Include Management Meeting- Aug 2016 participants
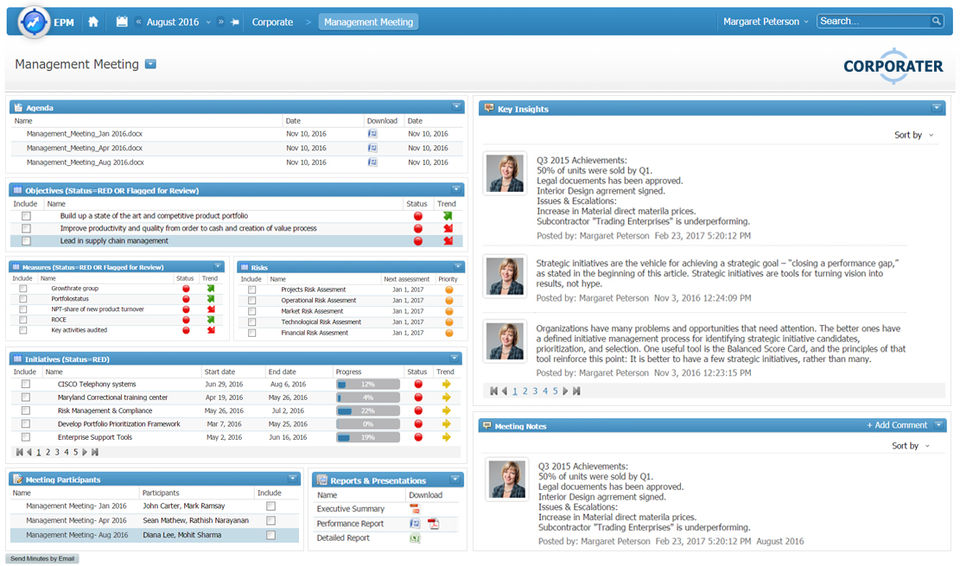This screenshot has height=566, width=960. (271, 535)
